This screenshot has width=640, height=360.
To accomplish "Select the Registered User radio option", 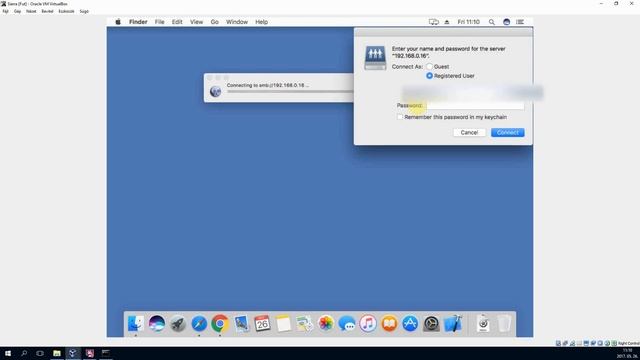I will pyautogui.click(x=429, y=76).
